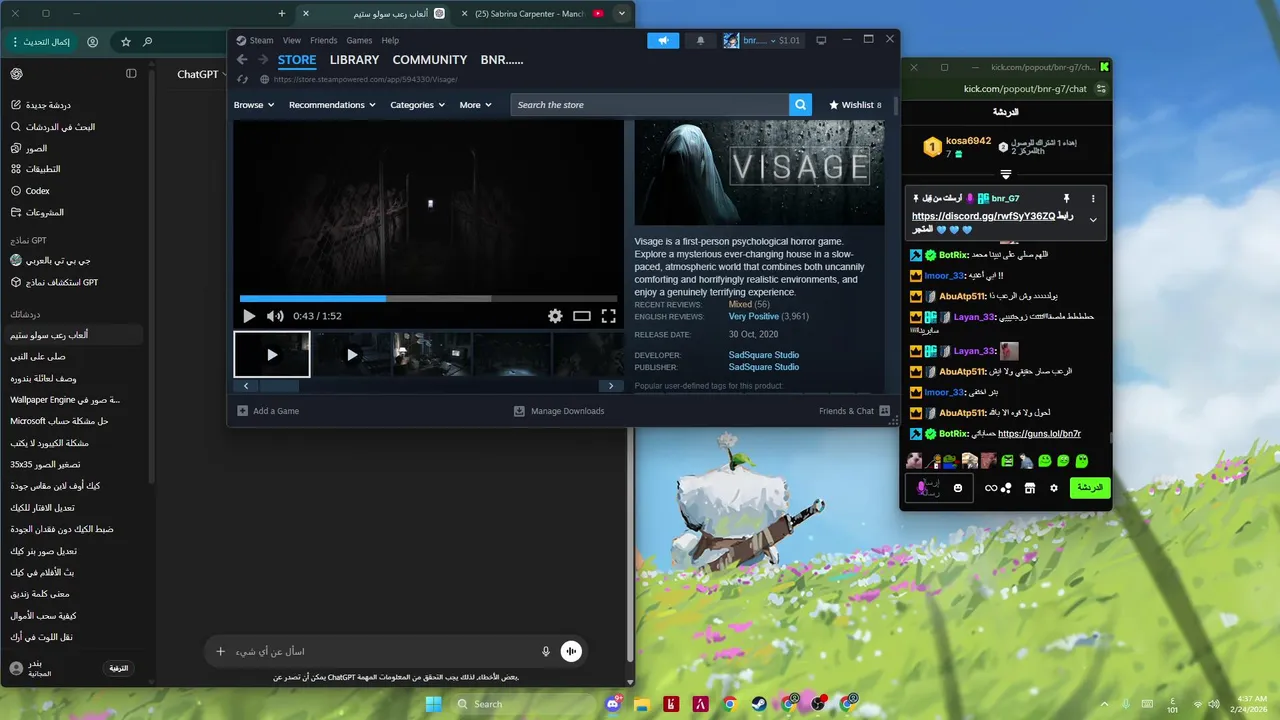
Task: Switch Steam to Big Picture mode
Action: (x=821, y=40)
